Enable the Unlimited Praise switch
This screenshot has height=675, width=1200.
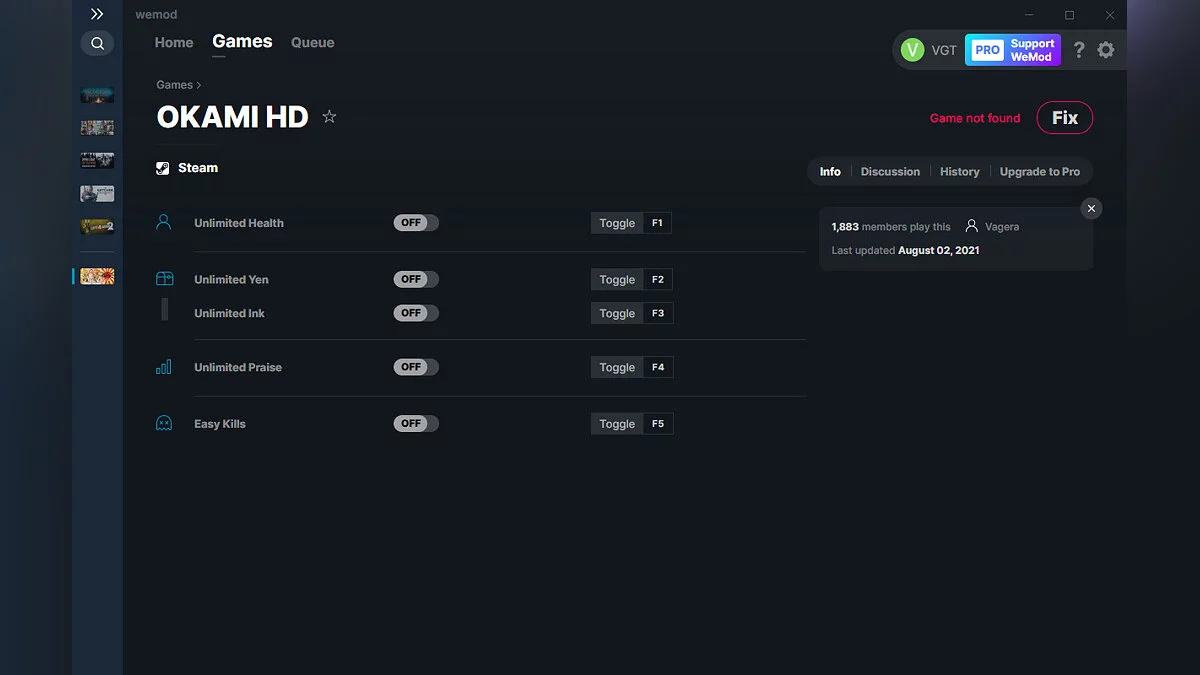pyautogui.click(x=416, y=367)
